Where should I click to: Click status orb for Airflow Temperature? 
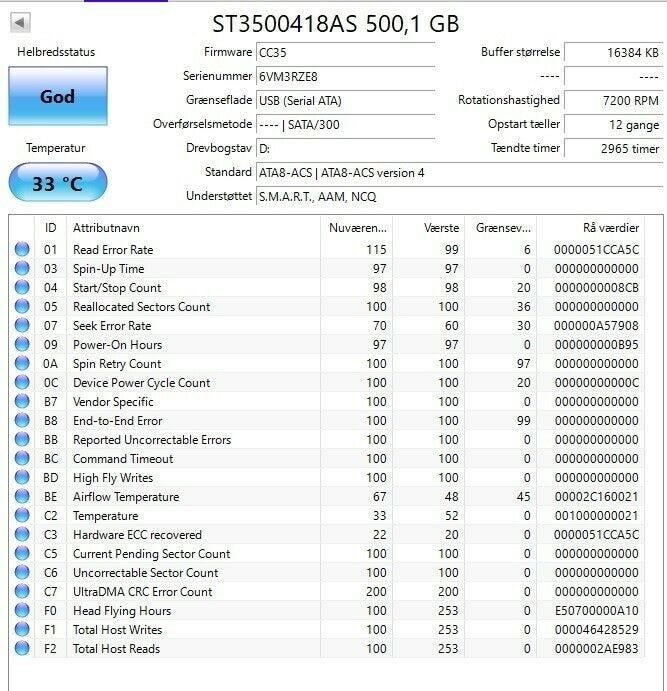(22, 496)
